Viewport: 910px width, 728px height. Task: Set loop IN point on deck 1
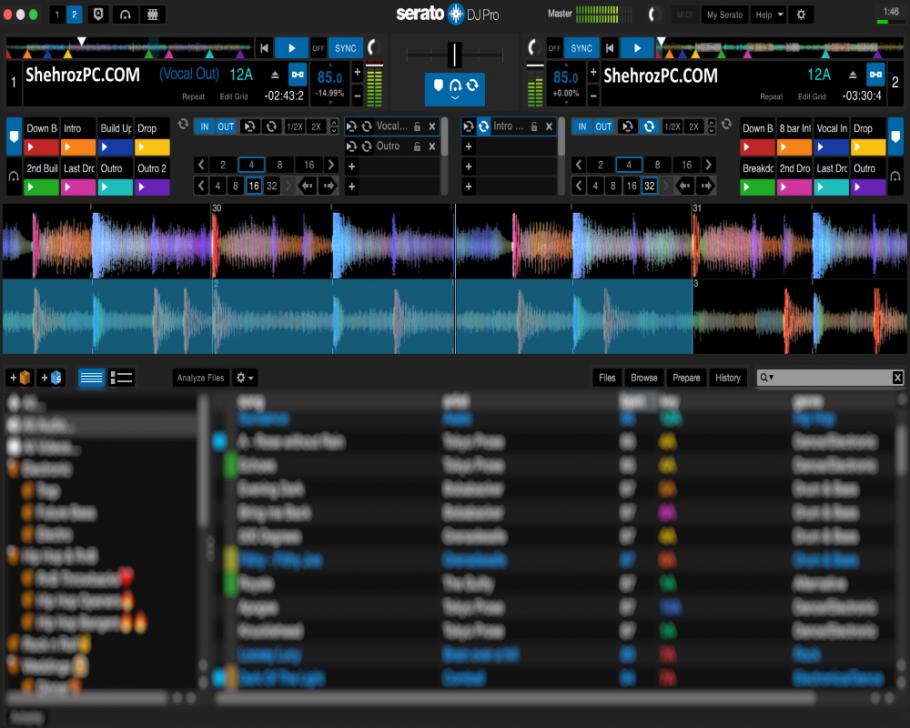204,127
